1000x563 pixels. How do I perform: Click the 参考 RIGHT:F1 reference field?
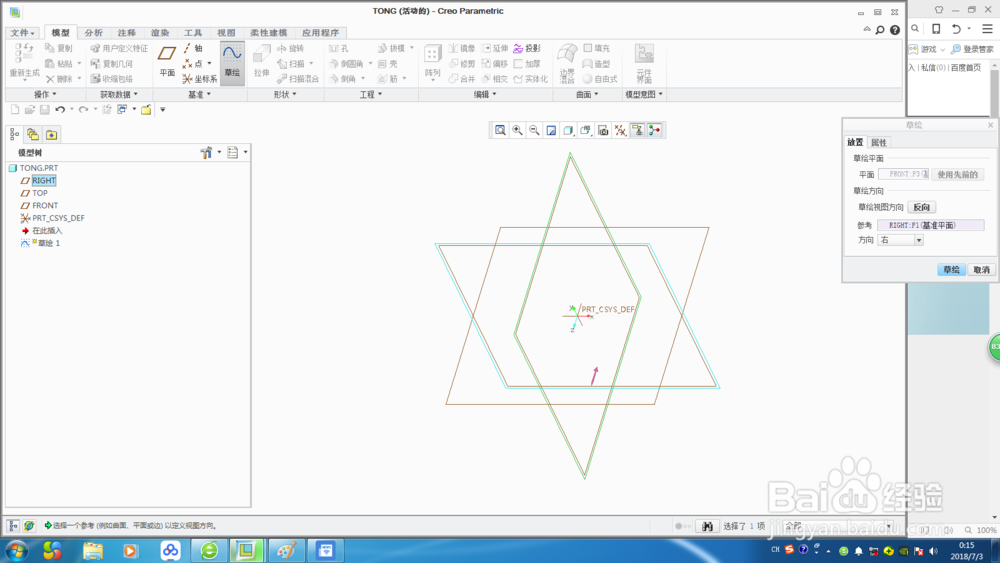(930, 225)
